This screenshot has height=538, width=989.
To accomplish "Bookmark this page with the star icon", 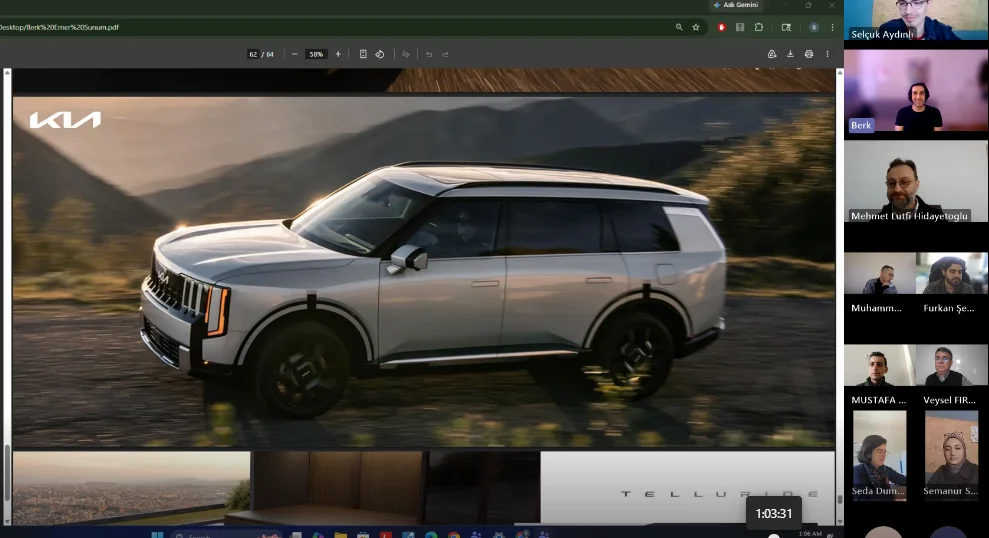I will point(696,27).
